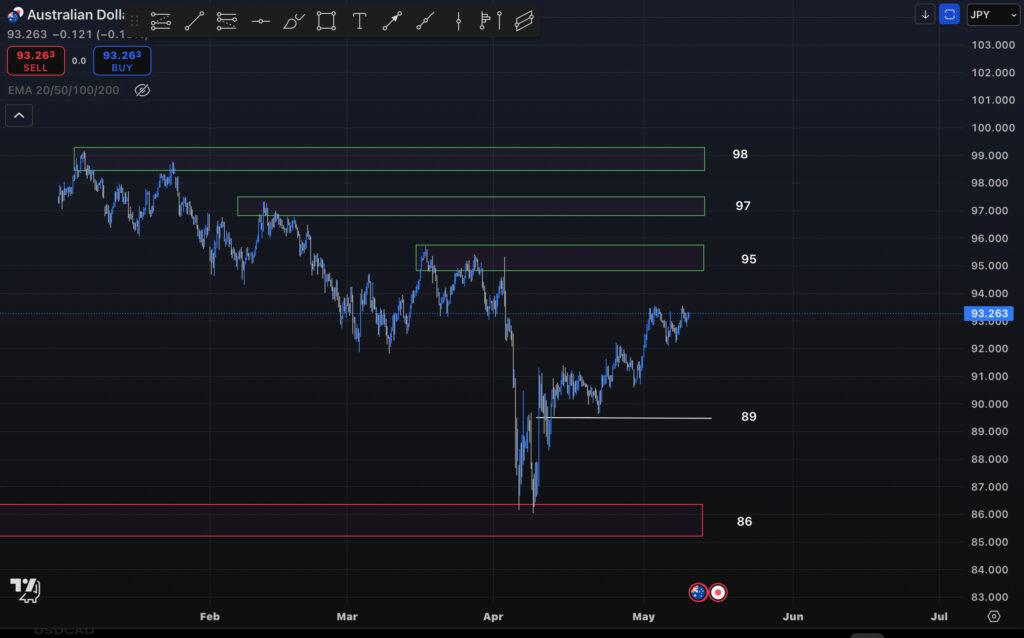Switch to the USDCAD symbol

[x=64, y=630]
